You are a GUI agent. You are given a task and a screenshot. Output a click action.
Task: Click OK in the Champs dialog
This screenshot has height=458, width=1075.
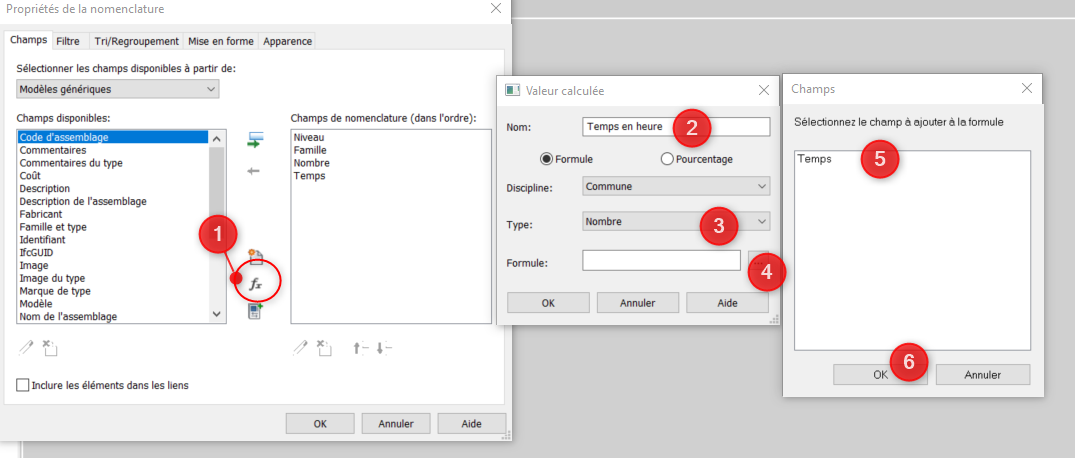(879, 374)
